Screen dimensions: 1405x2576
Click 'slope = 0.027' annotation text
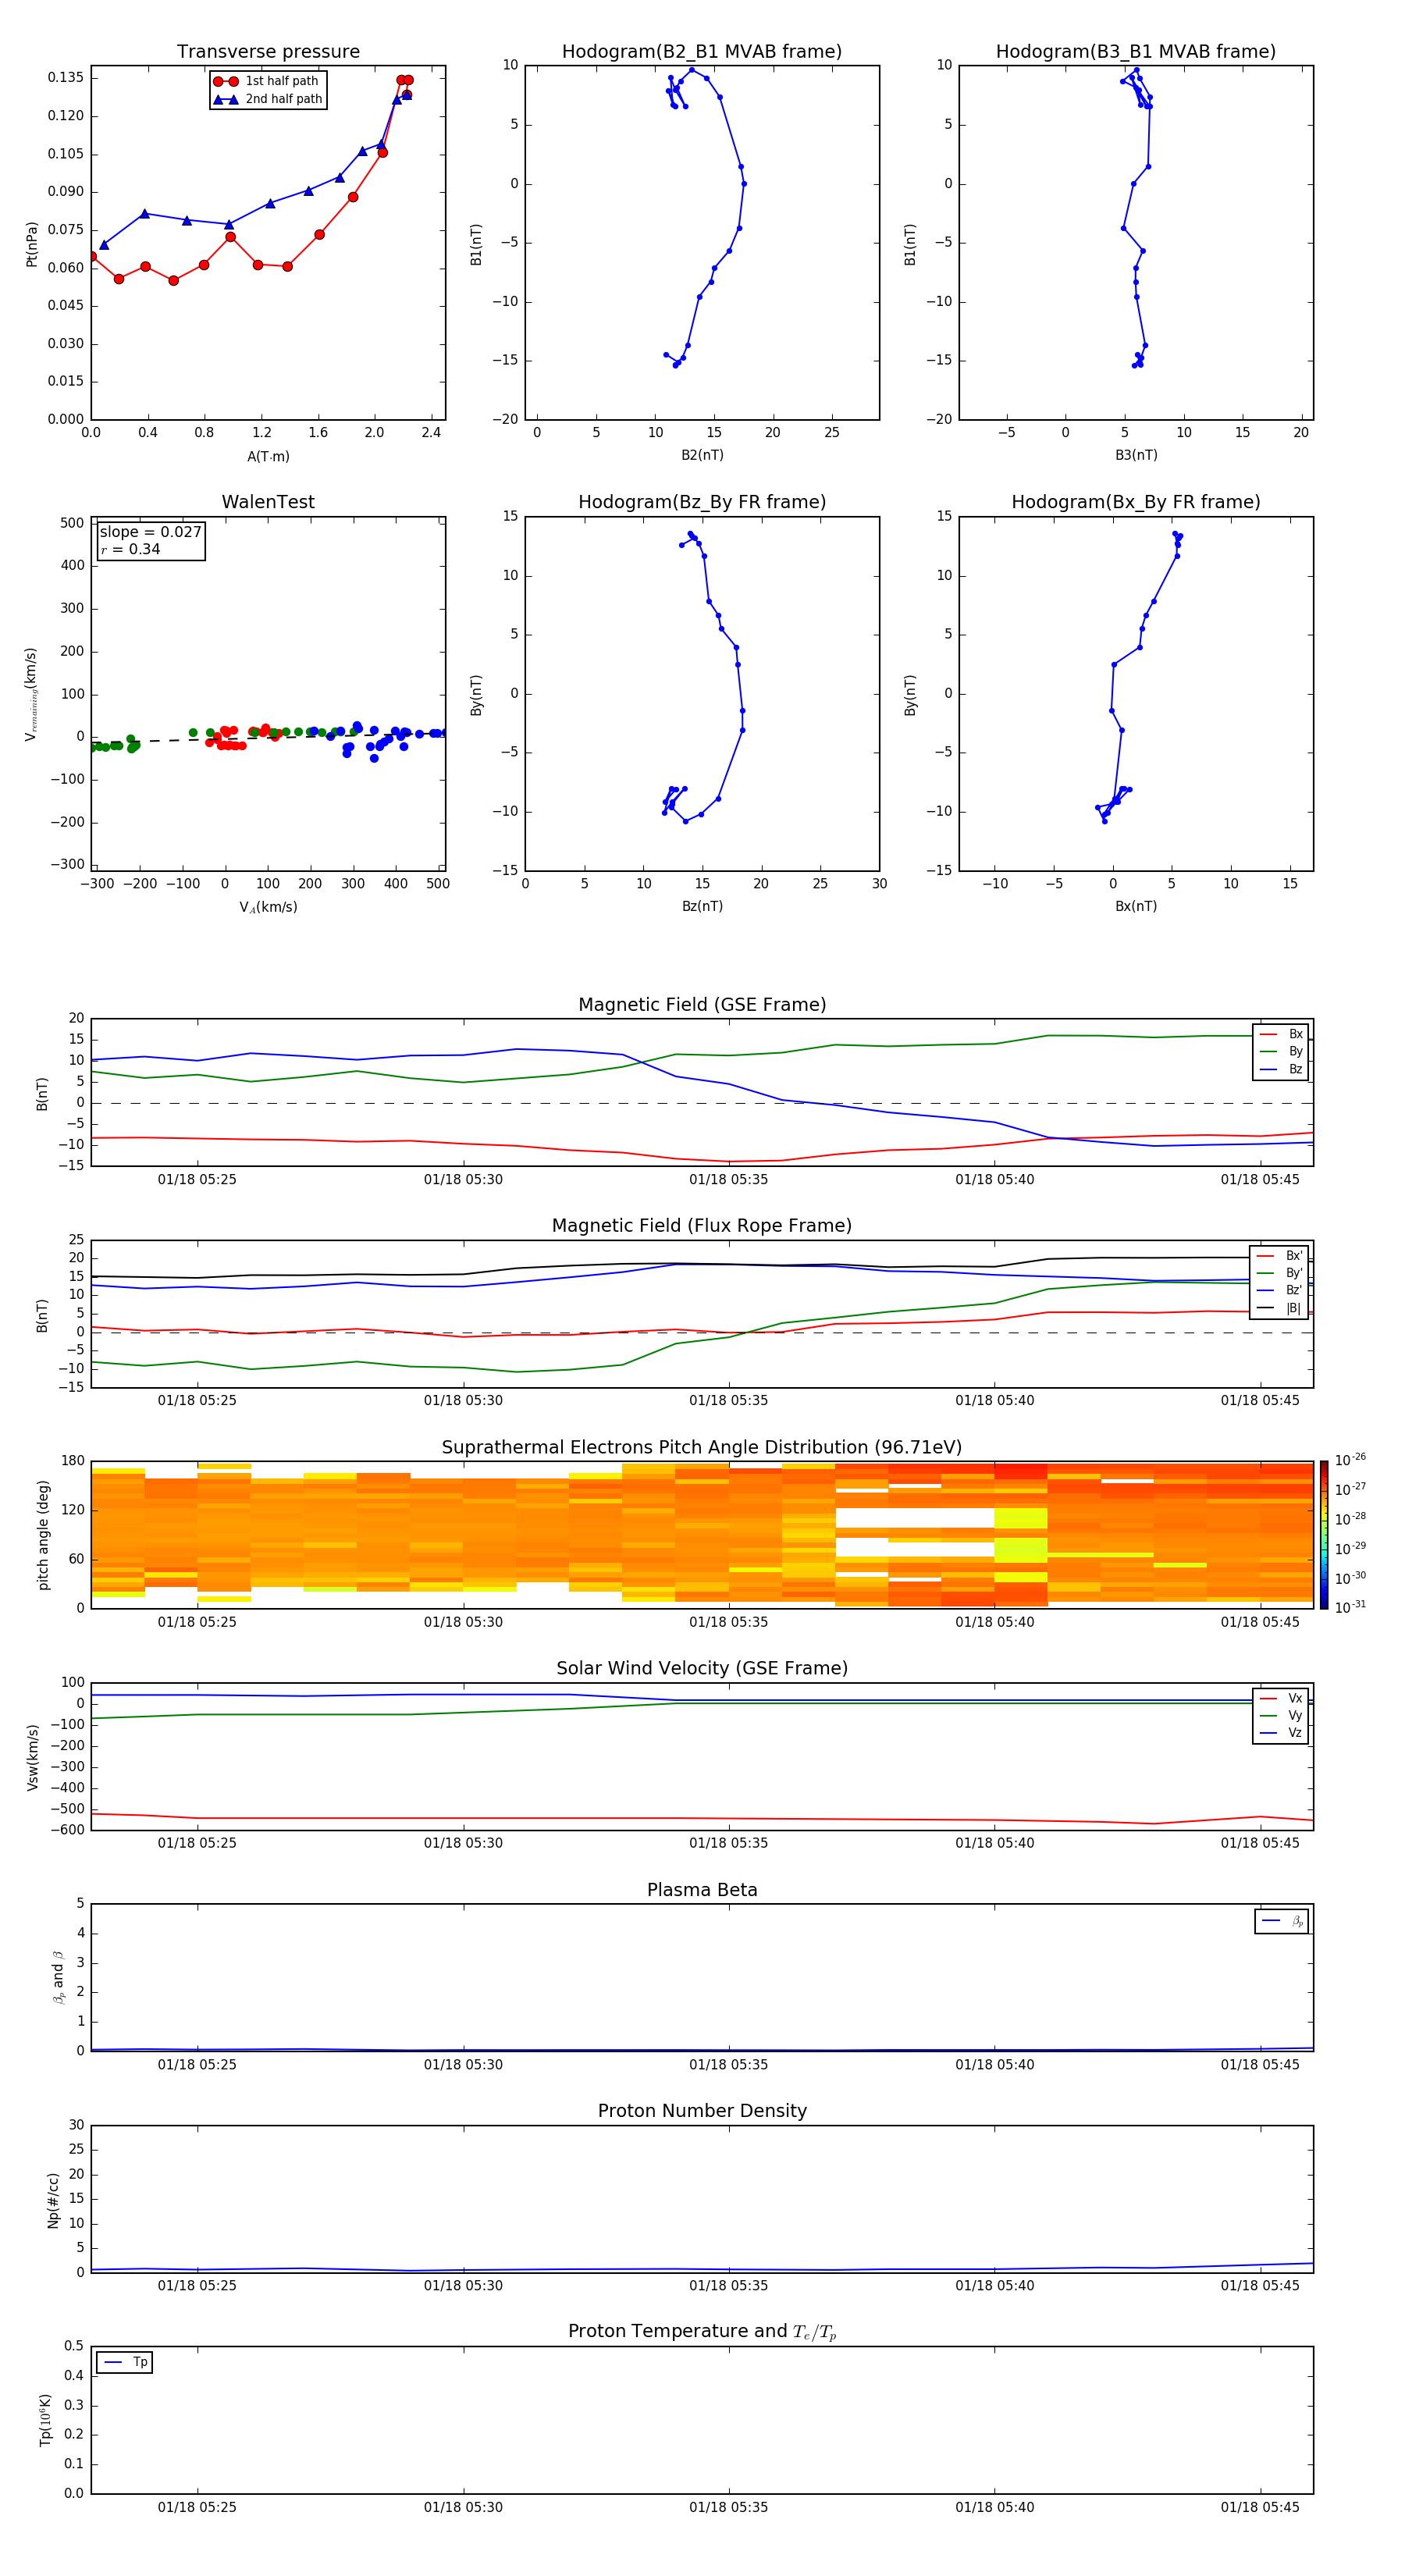click(x=151, y=532)
